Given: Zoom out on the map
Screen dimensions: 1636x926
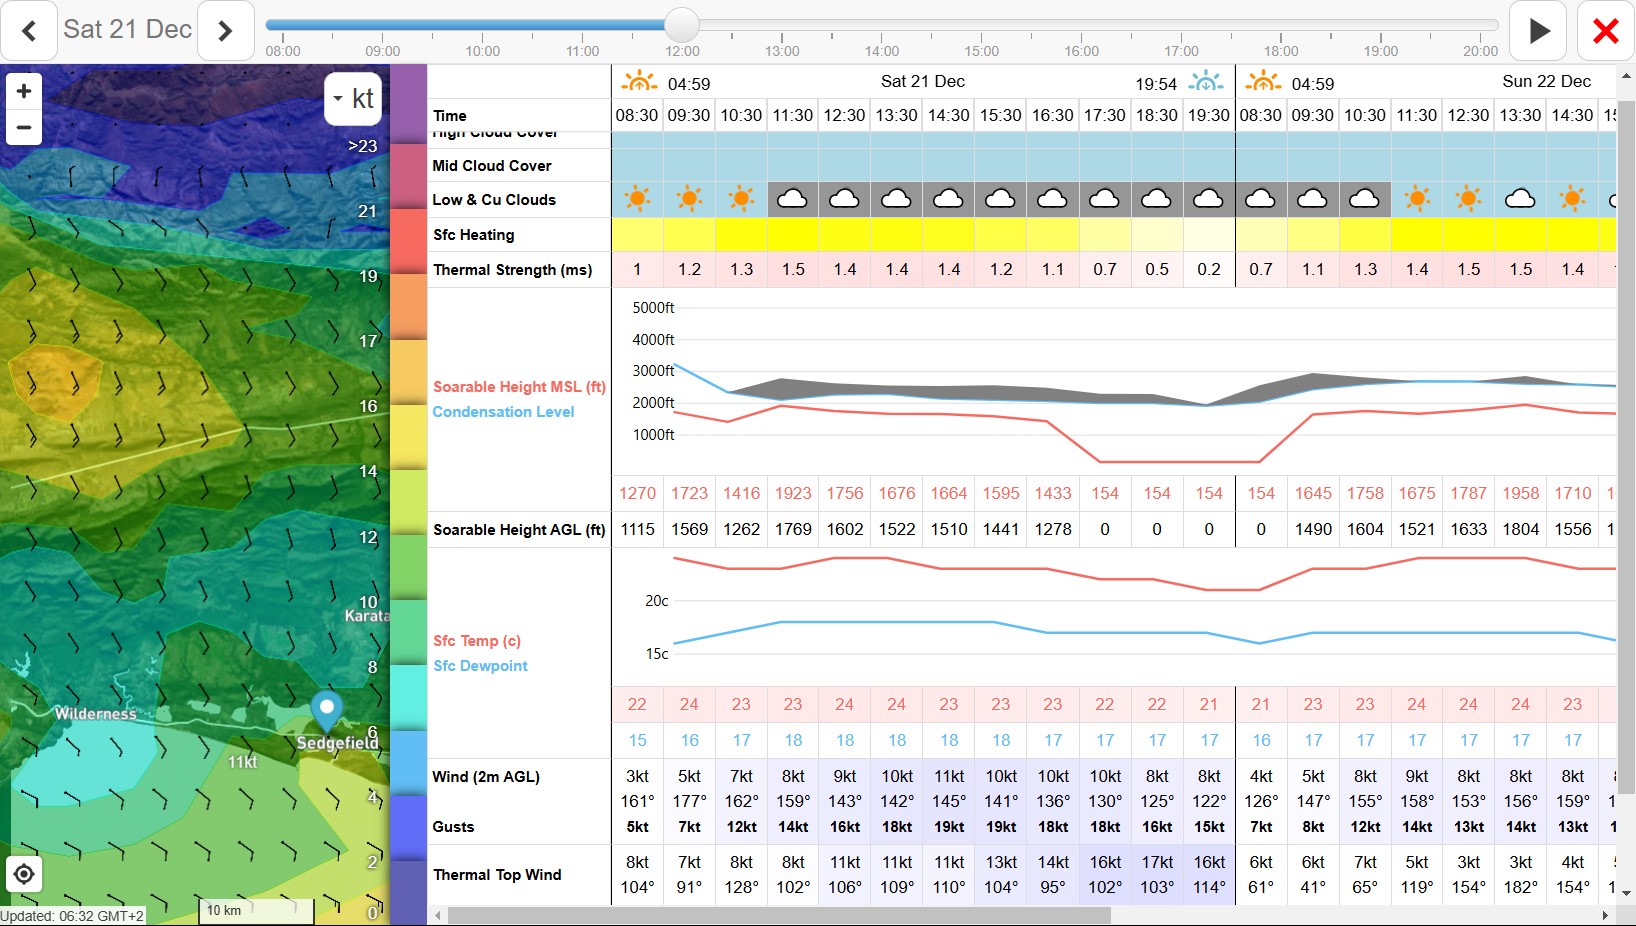Looking at the screenshot, I should click(x=24, y=128).
